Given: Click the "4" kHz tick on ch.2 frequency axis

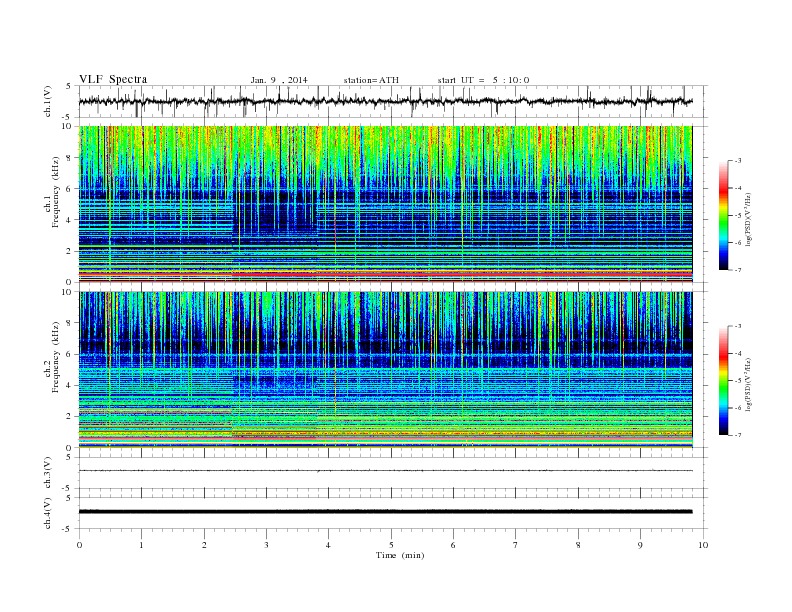Looking at the screenshot, I should click(69, 385).
